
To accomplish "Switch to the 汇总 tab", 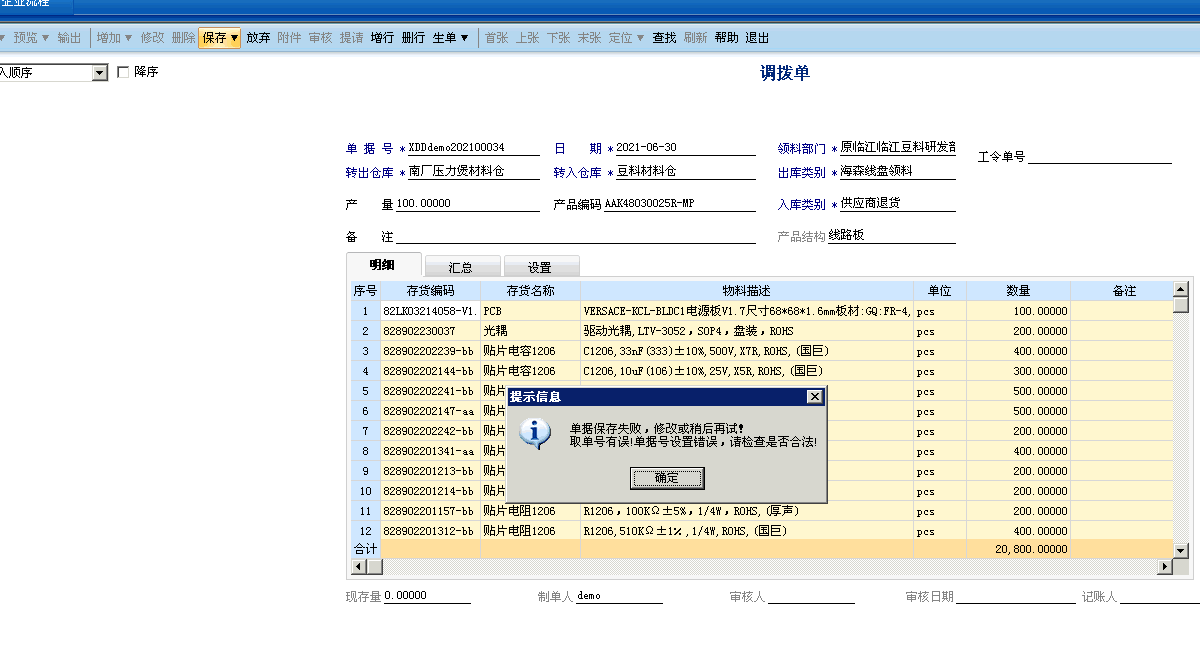I will point(461,267).
